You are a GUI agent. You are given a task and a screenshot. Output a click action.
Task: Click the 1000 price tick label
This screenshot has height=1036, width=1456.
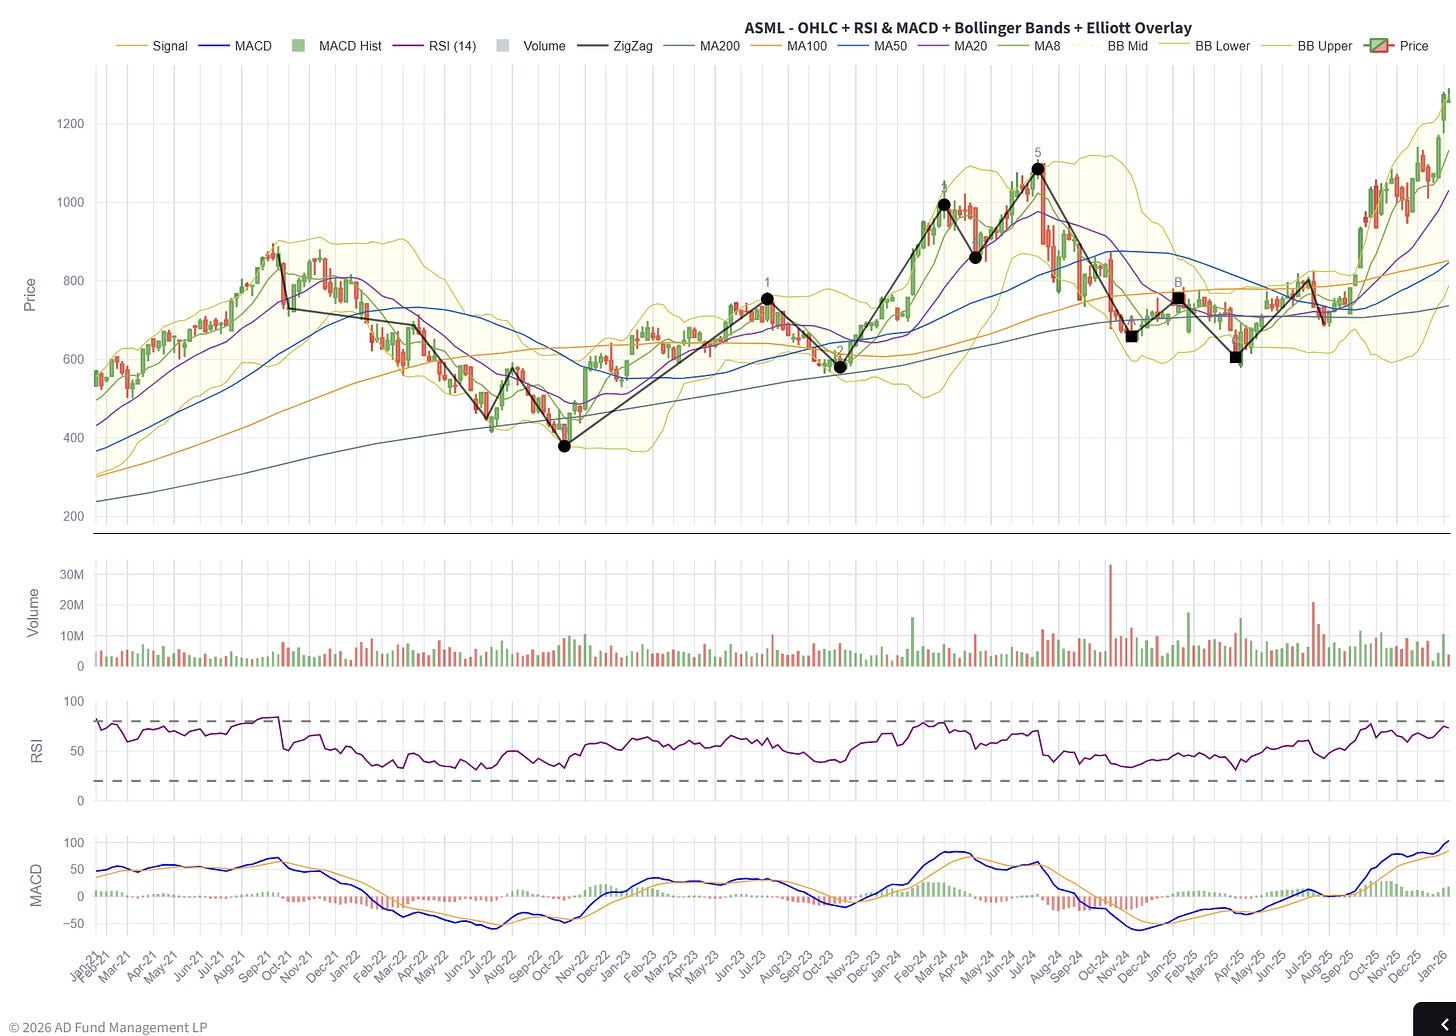(x=69, y=202)
